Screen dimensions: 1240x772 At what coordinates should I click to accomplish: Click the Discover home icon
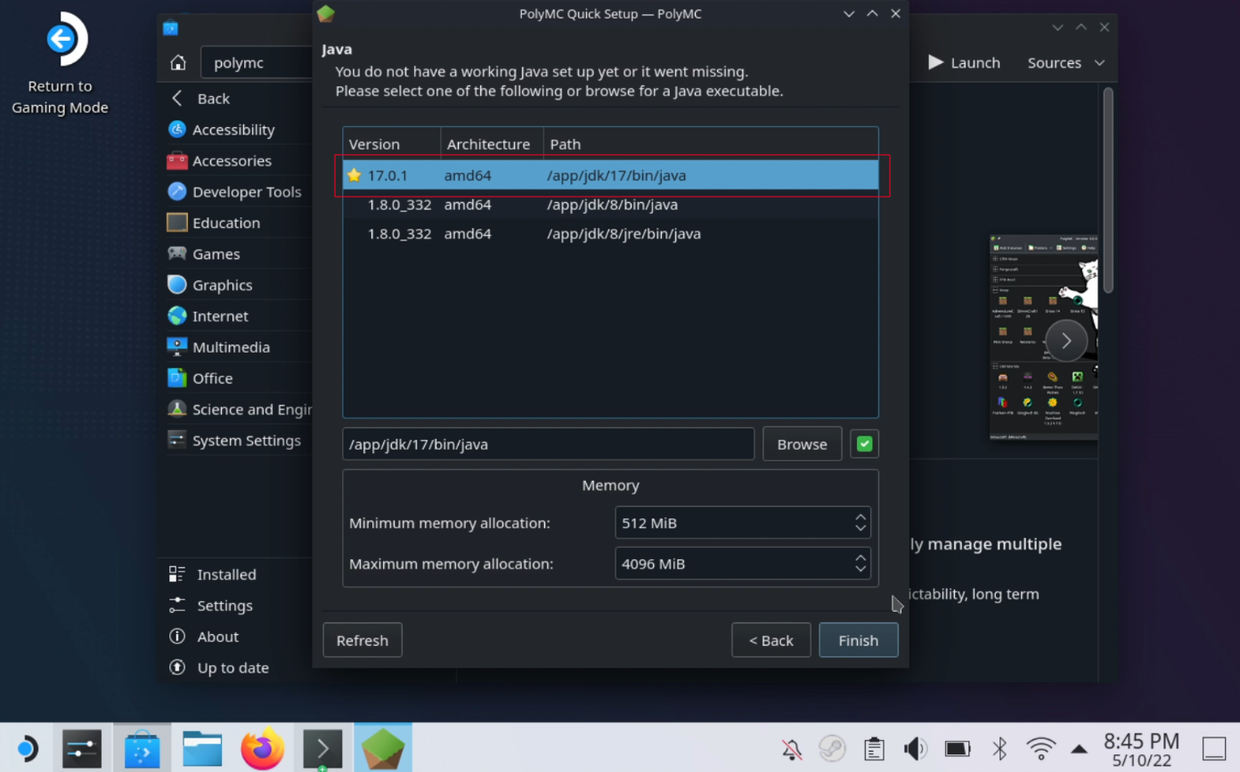click(178, 63)
